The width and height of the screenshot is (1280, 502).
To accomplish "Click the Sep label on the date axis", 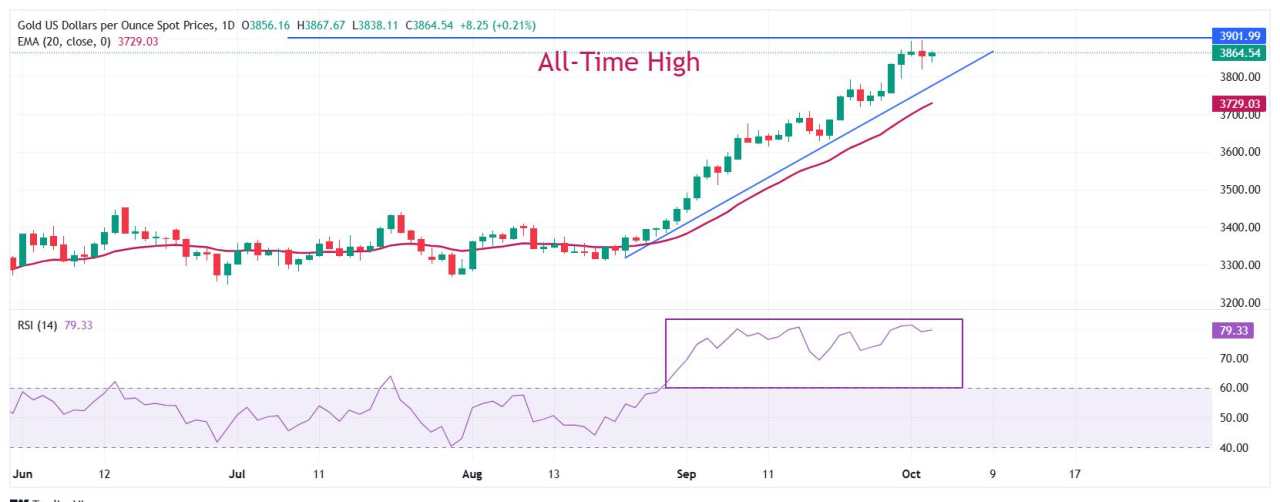I will (x=685, y=471).
